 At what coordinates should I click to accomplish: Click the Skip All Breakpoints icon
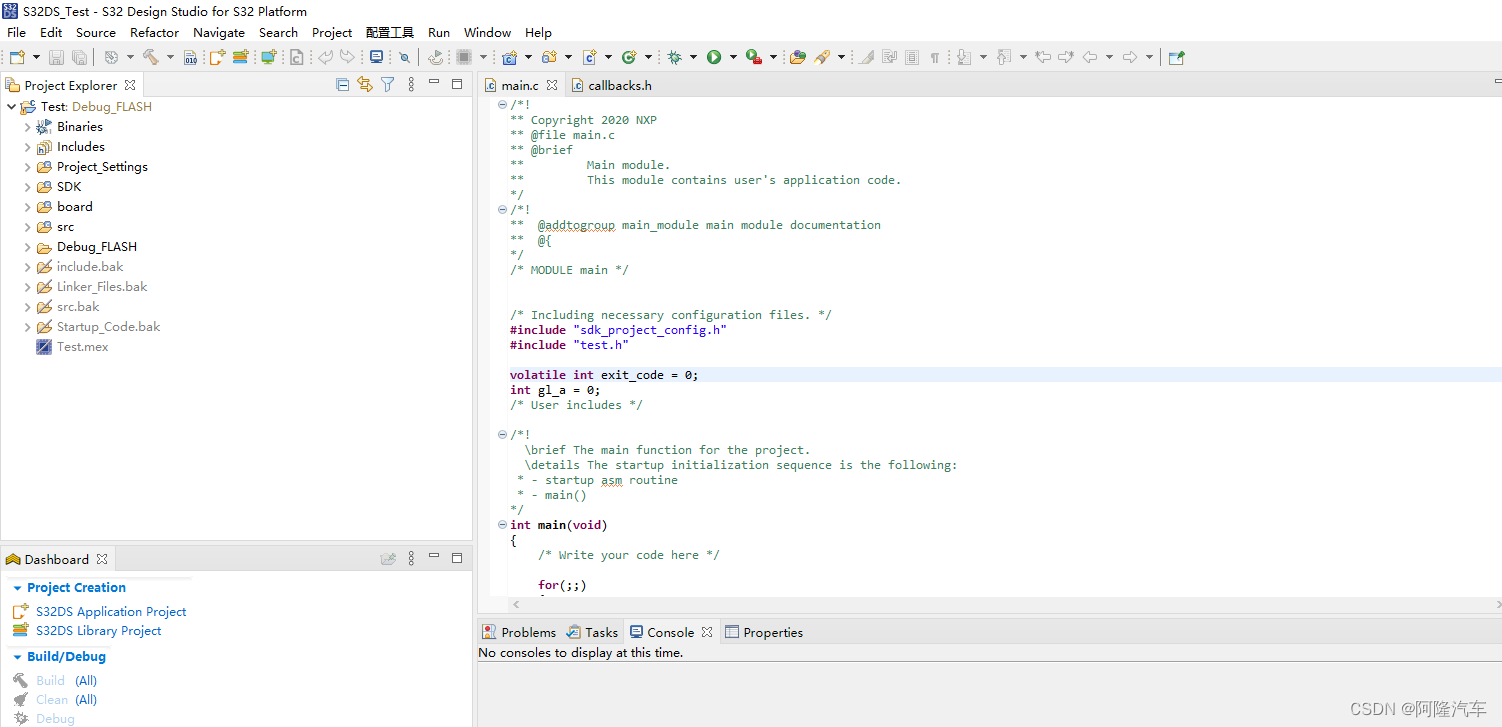click(404, 58)
